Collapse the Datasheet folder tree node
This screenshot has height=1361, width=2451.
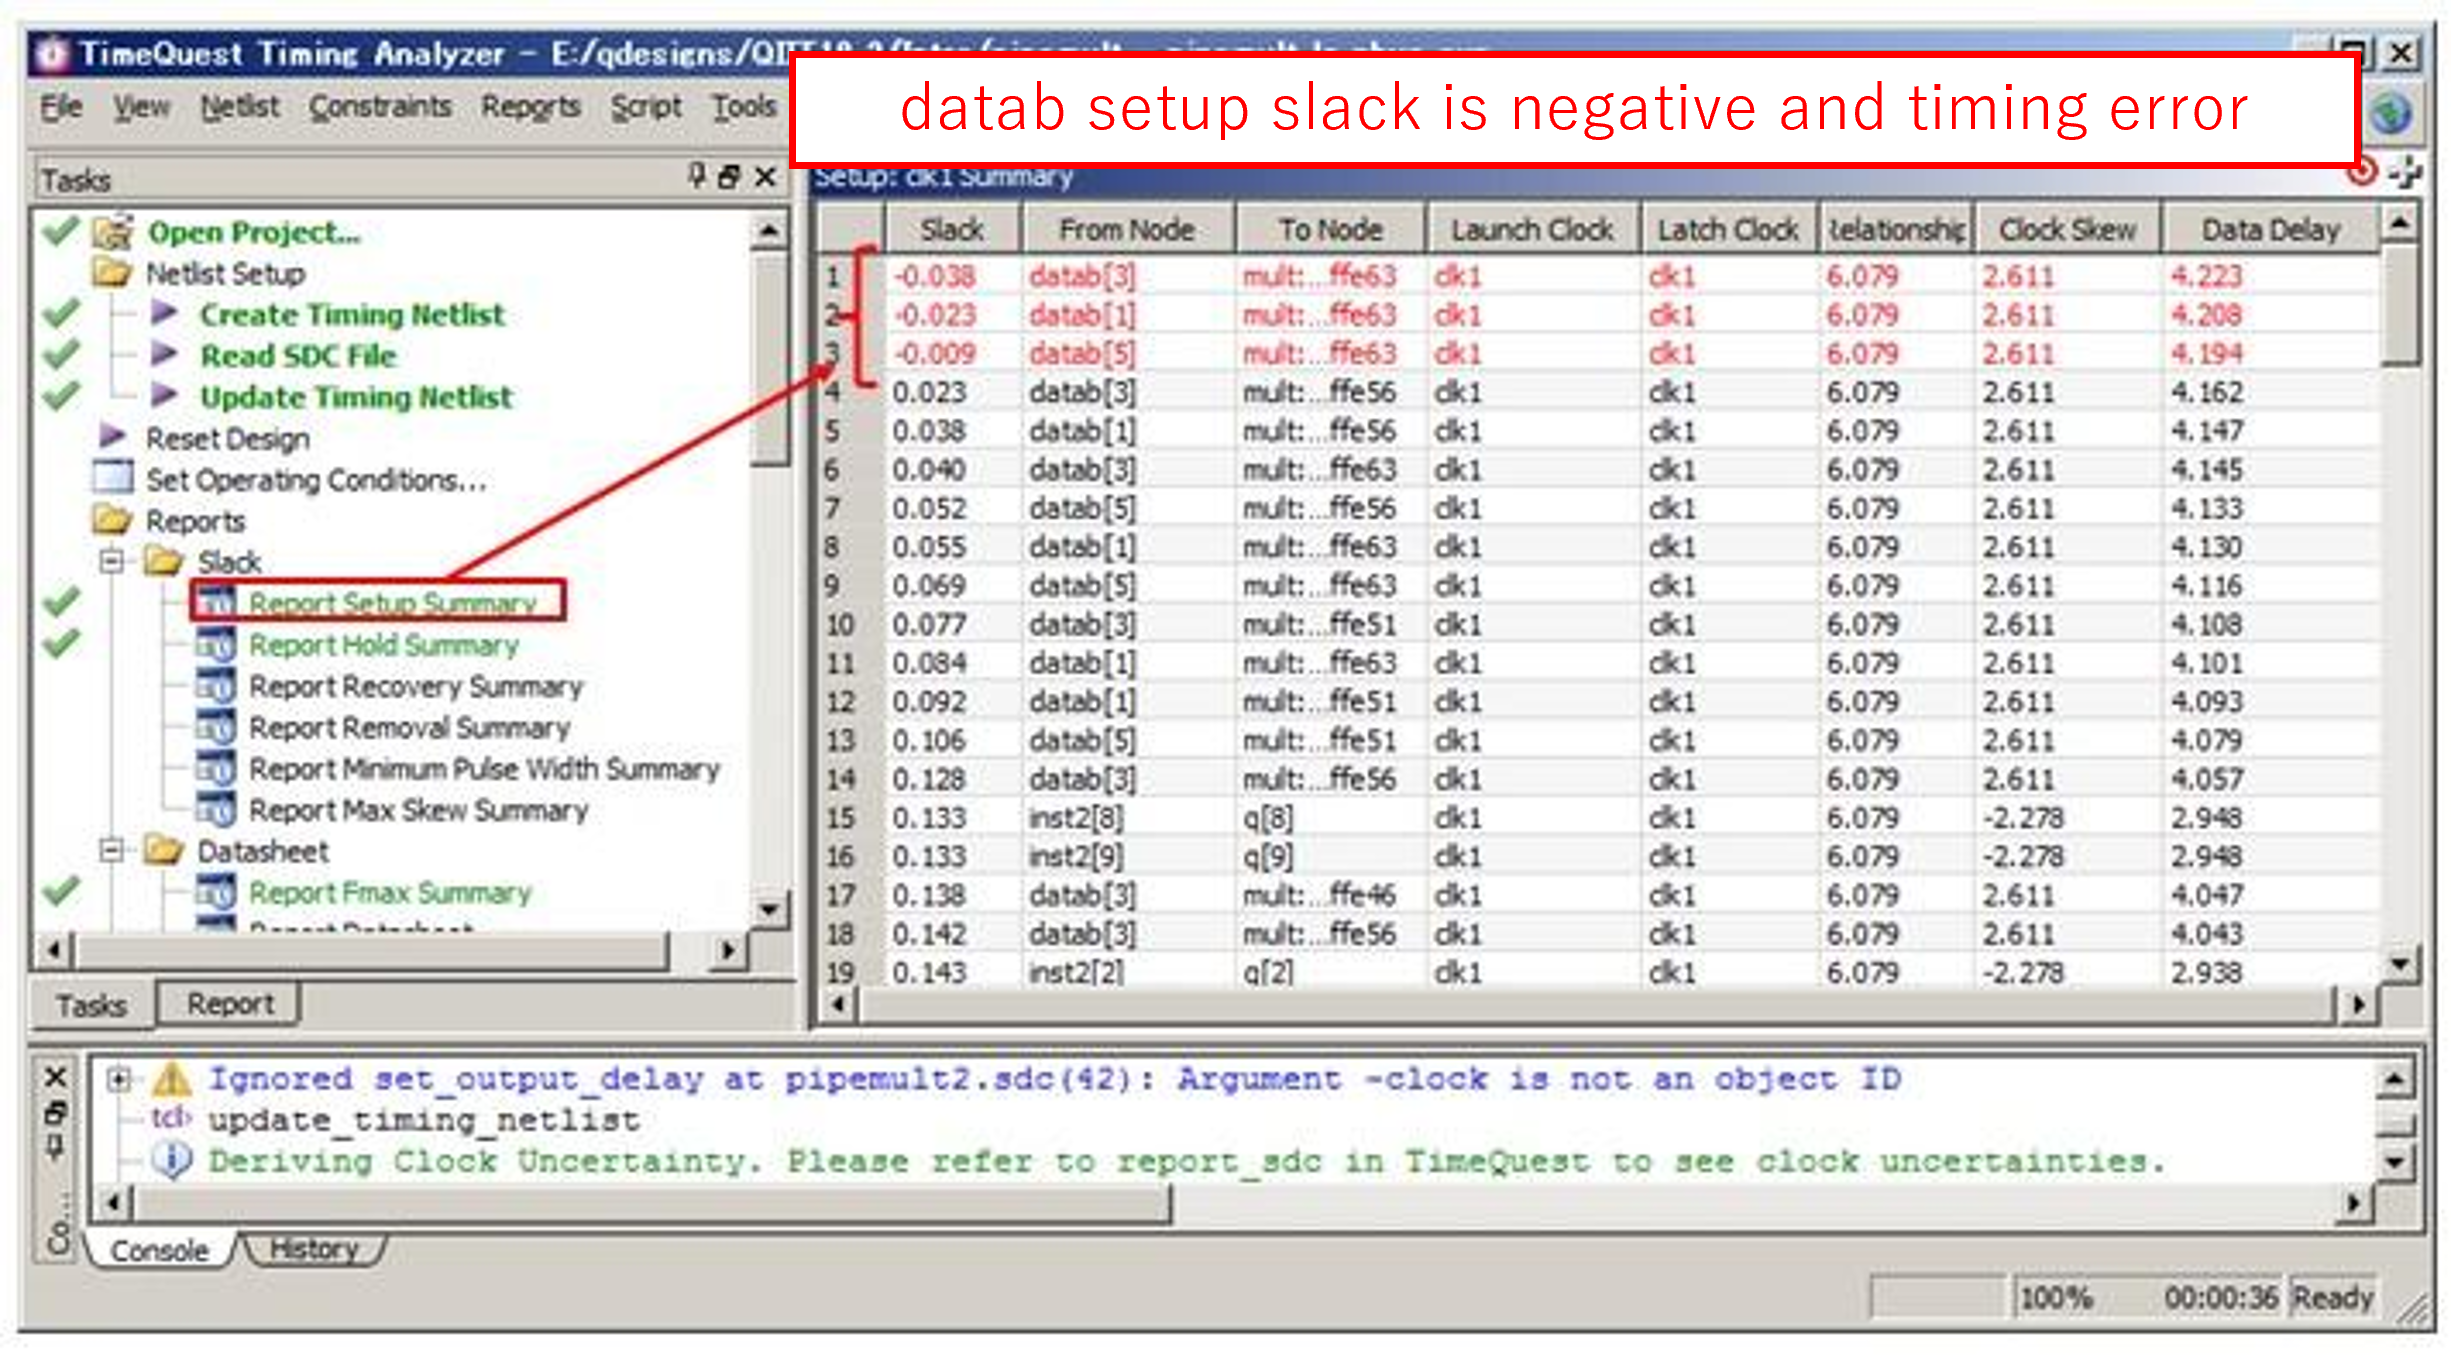pyautogui.click(x=112, y=851)
